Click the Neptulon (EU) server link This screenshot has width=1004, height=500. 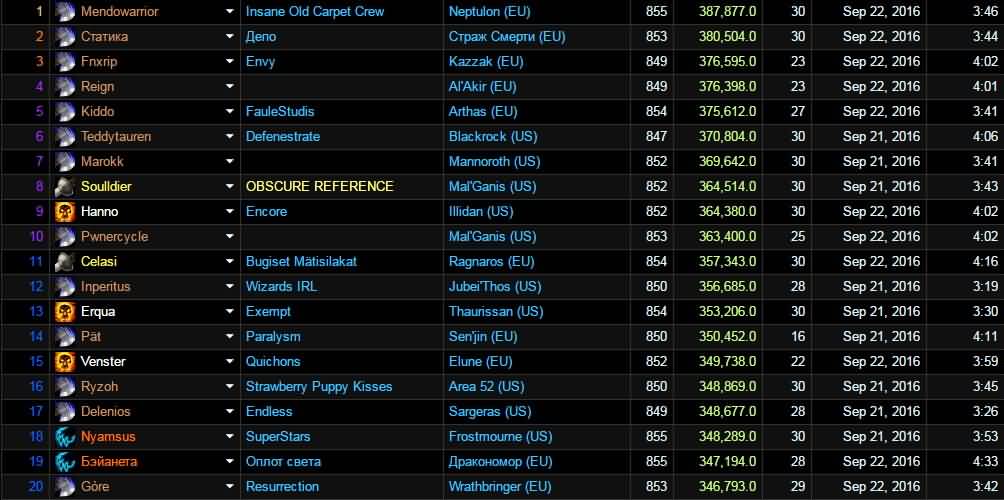click(489, 12)
